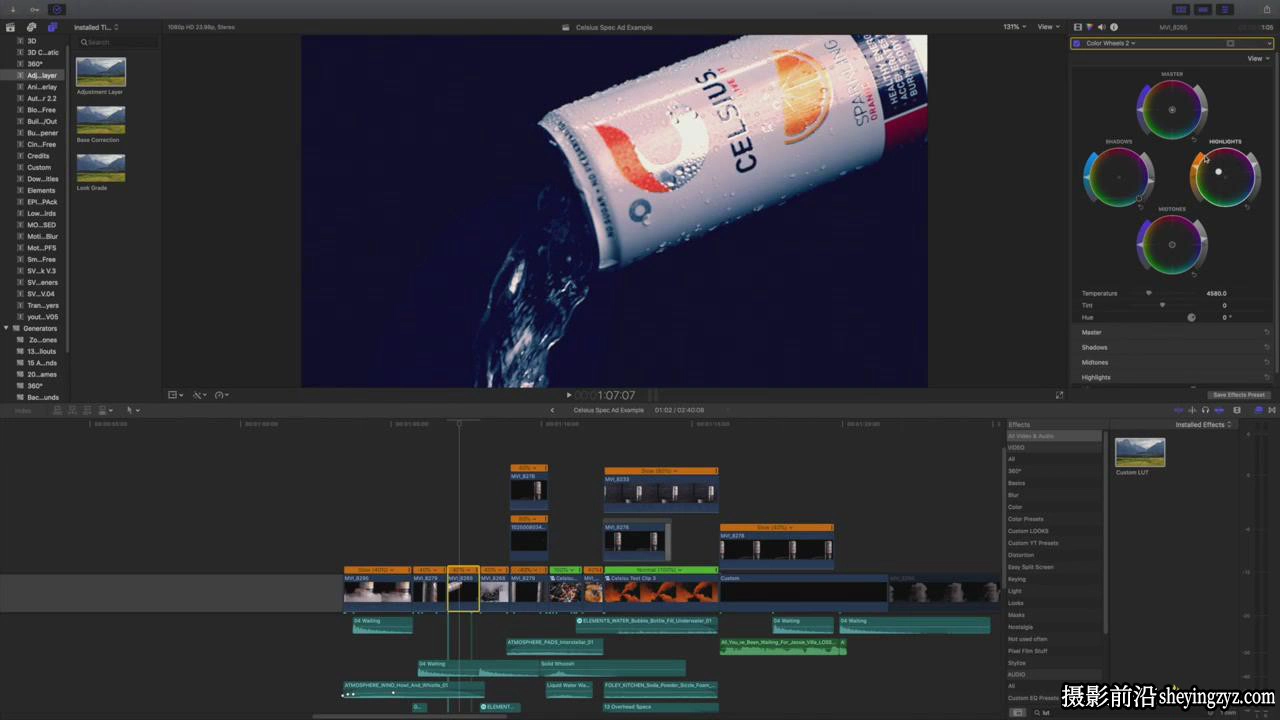The height and width of the screenshot is (720, 1280).
Task: Toggle the browser panel visibility button
Action: [1181, 9]
